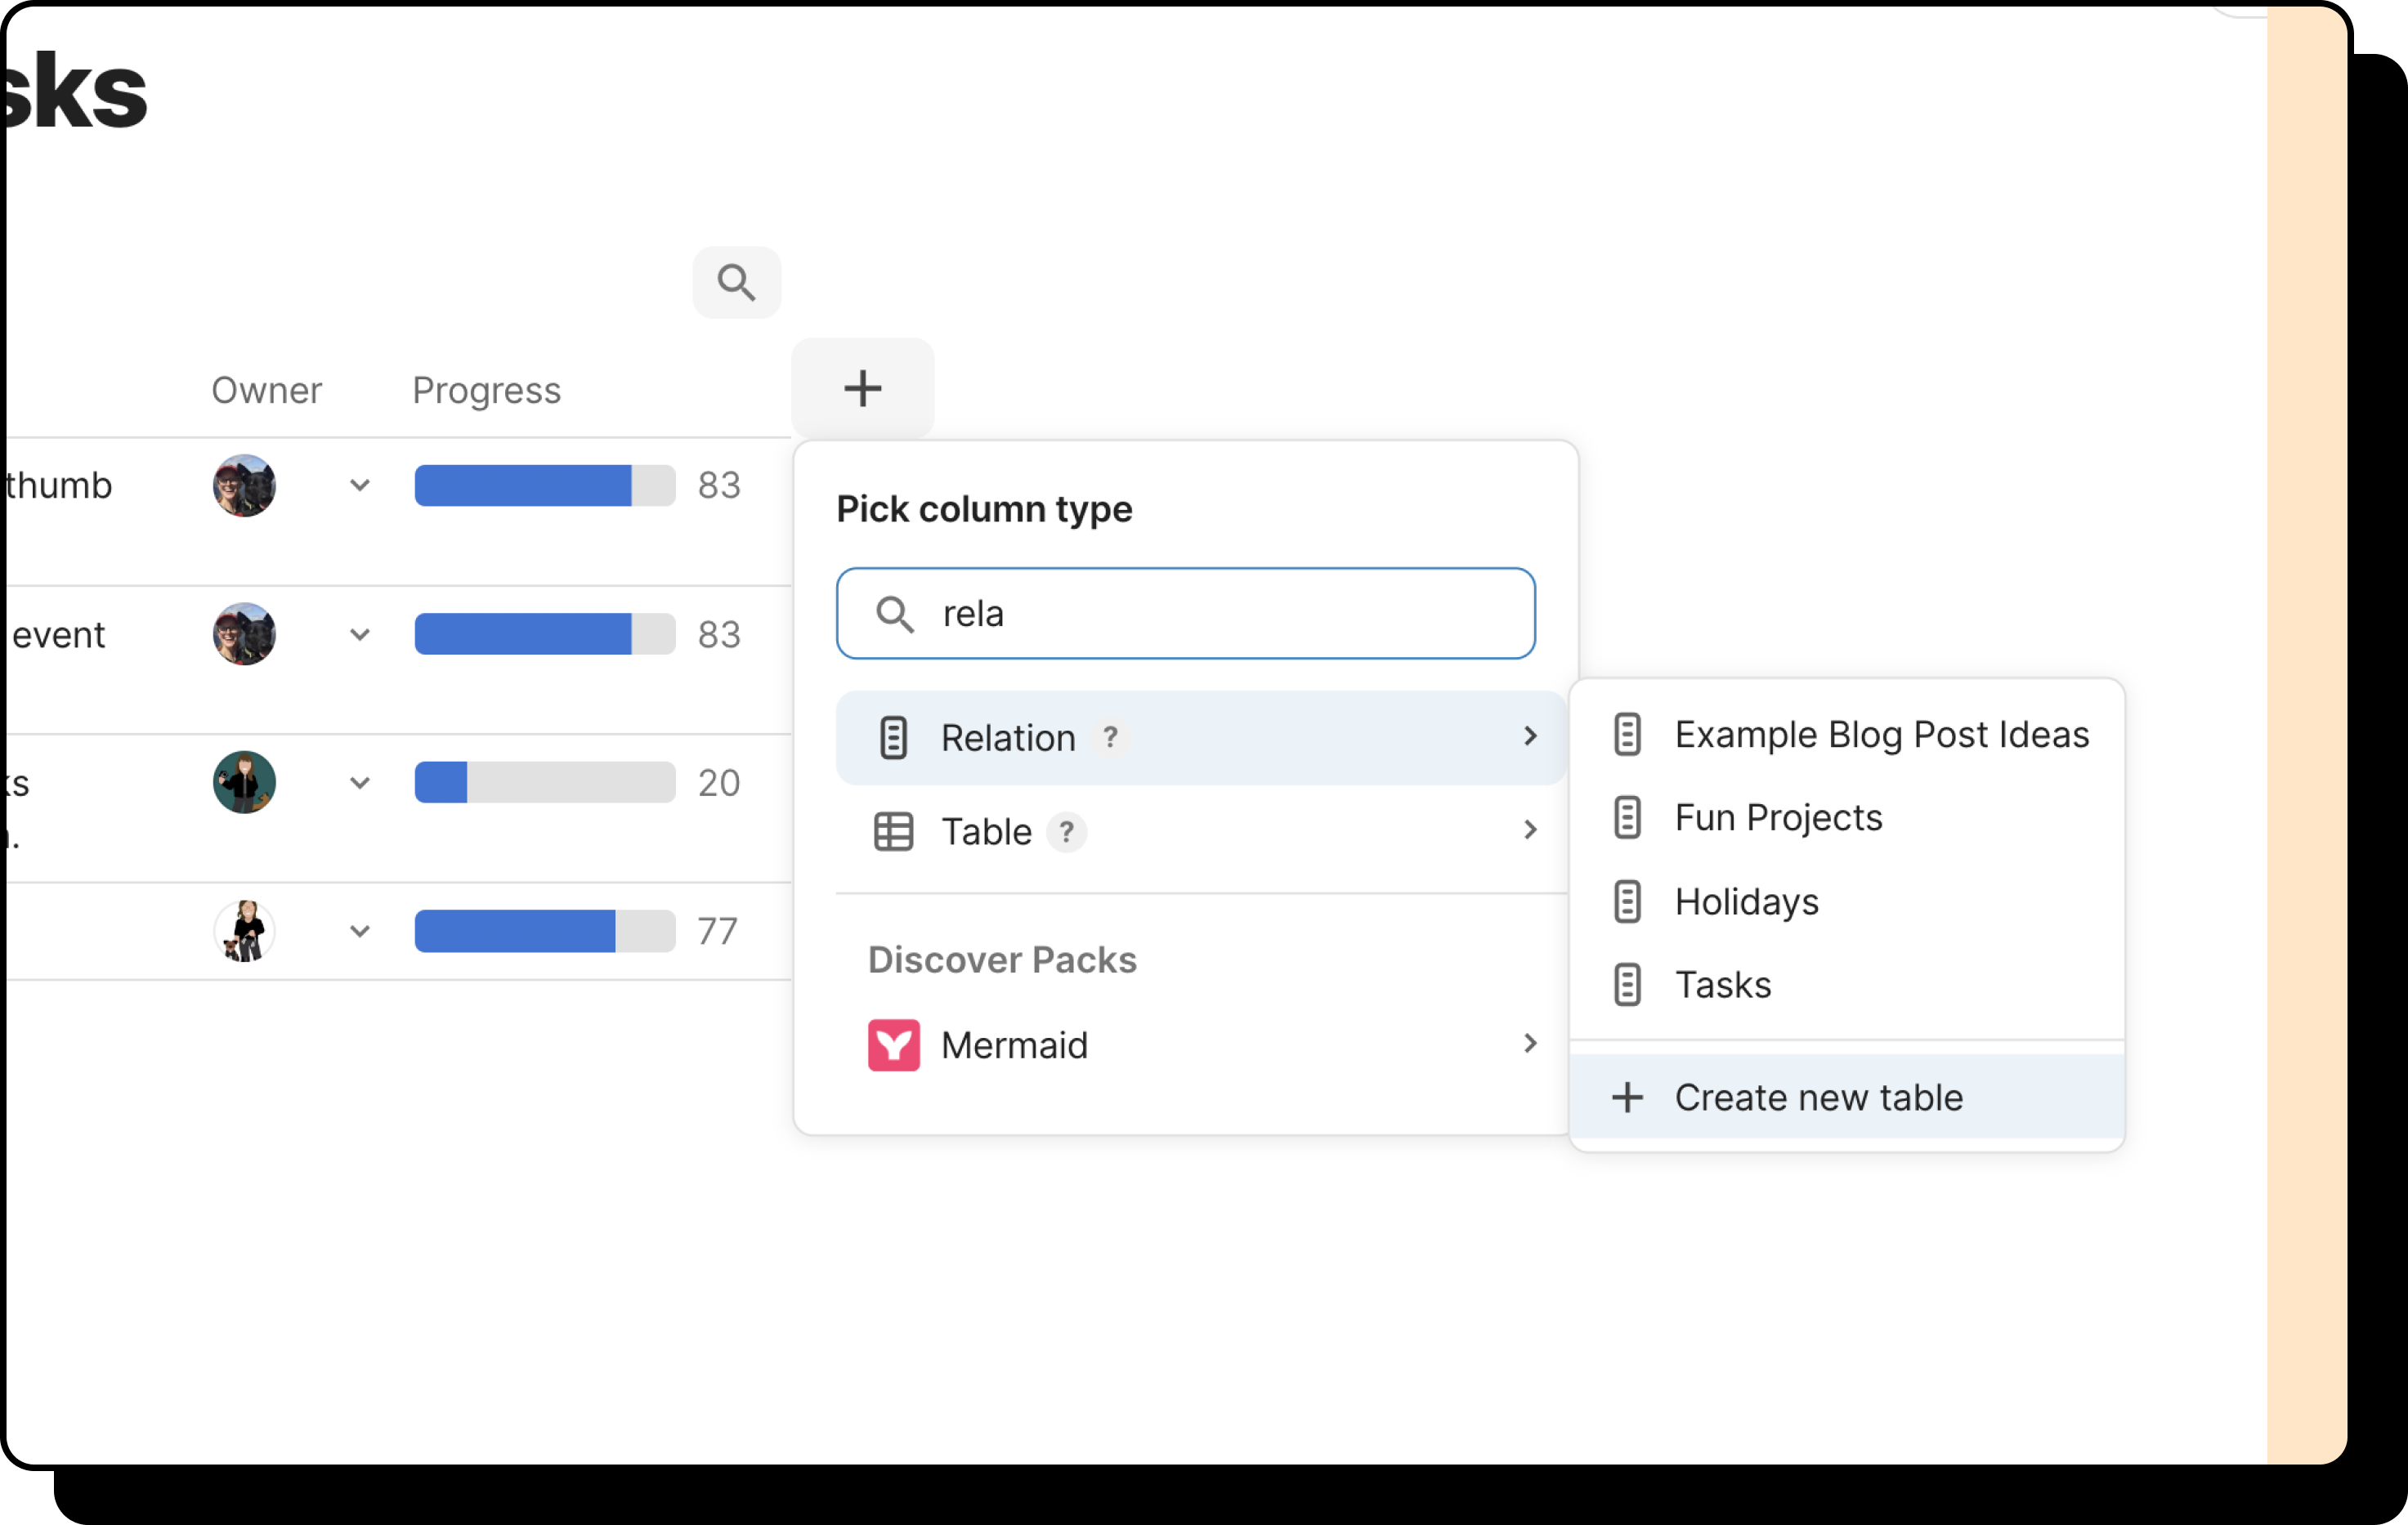Click the progress bar showing 20

click(543, 783)
